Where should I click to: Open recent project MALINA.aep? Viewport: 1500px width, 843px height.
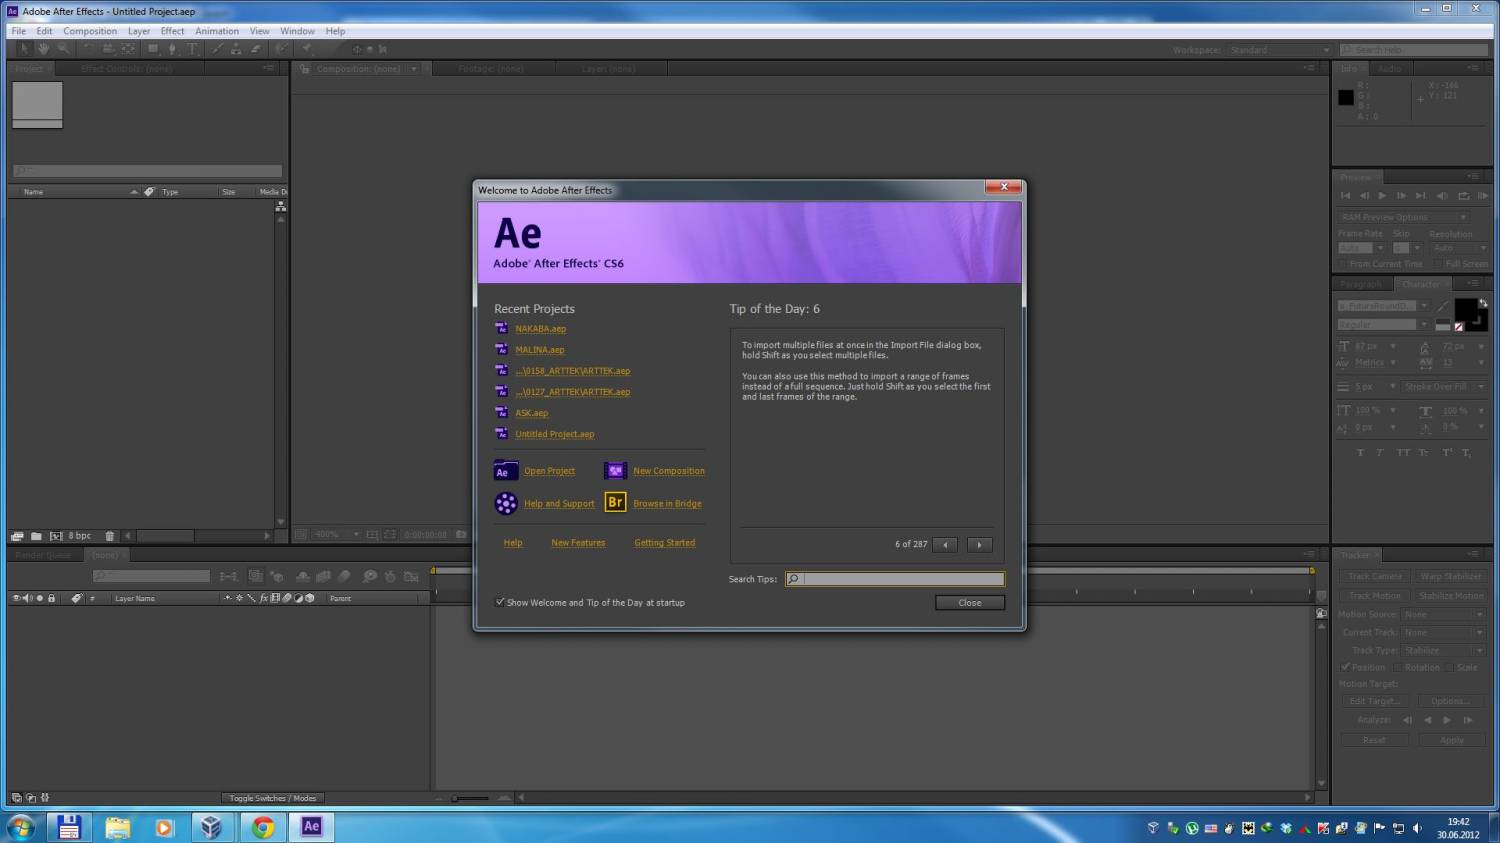pyautogui.click(x=540, y=350)
